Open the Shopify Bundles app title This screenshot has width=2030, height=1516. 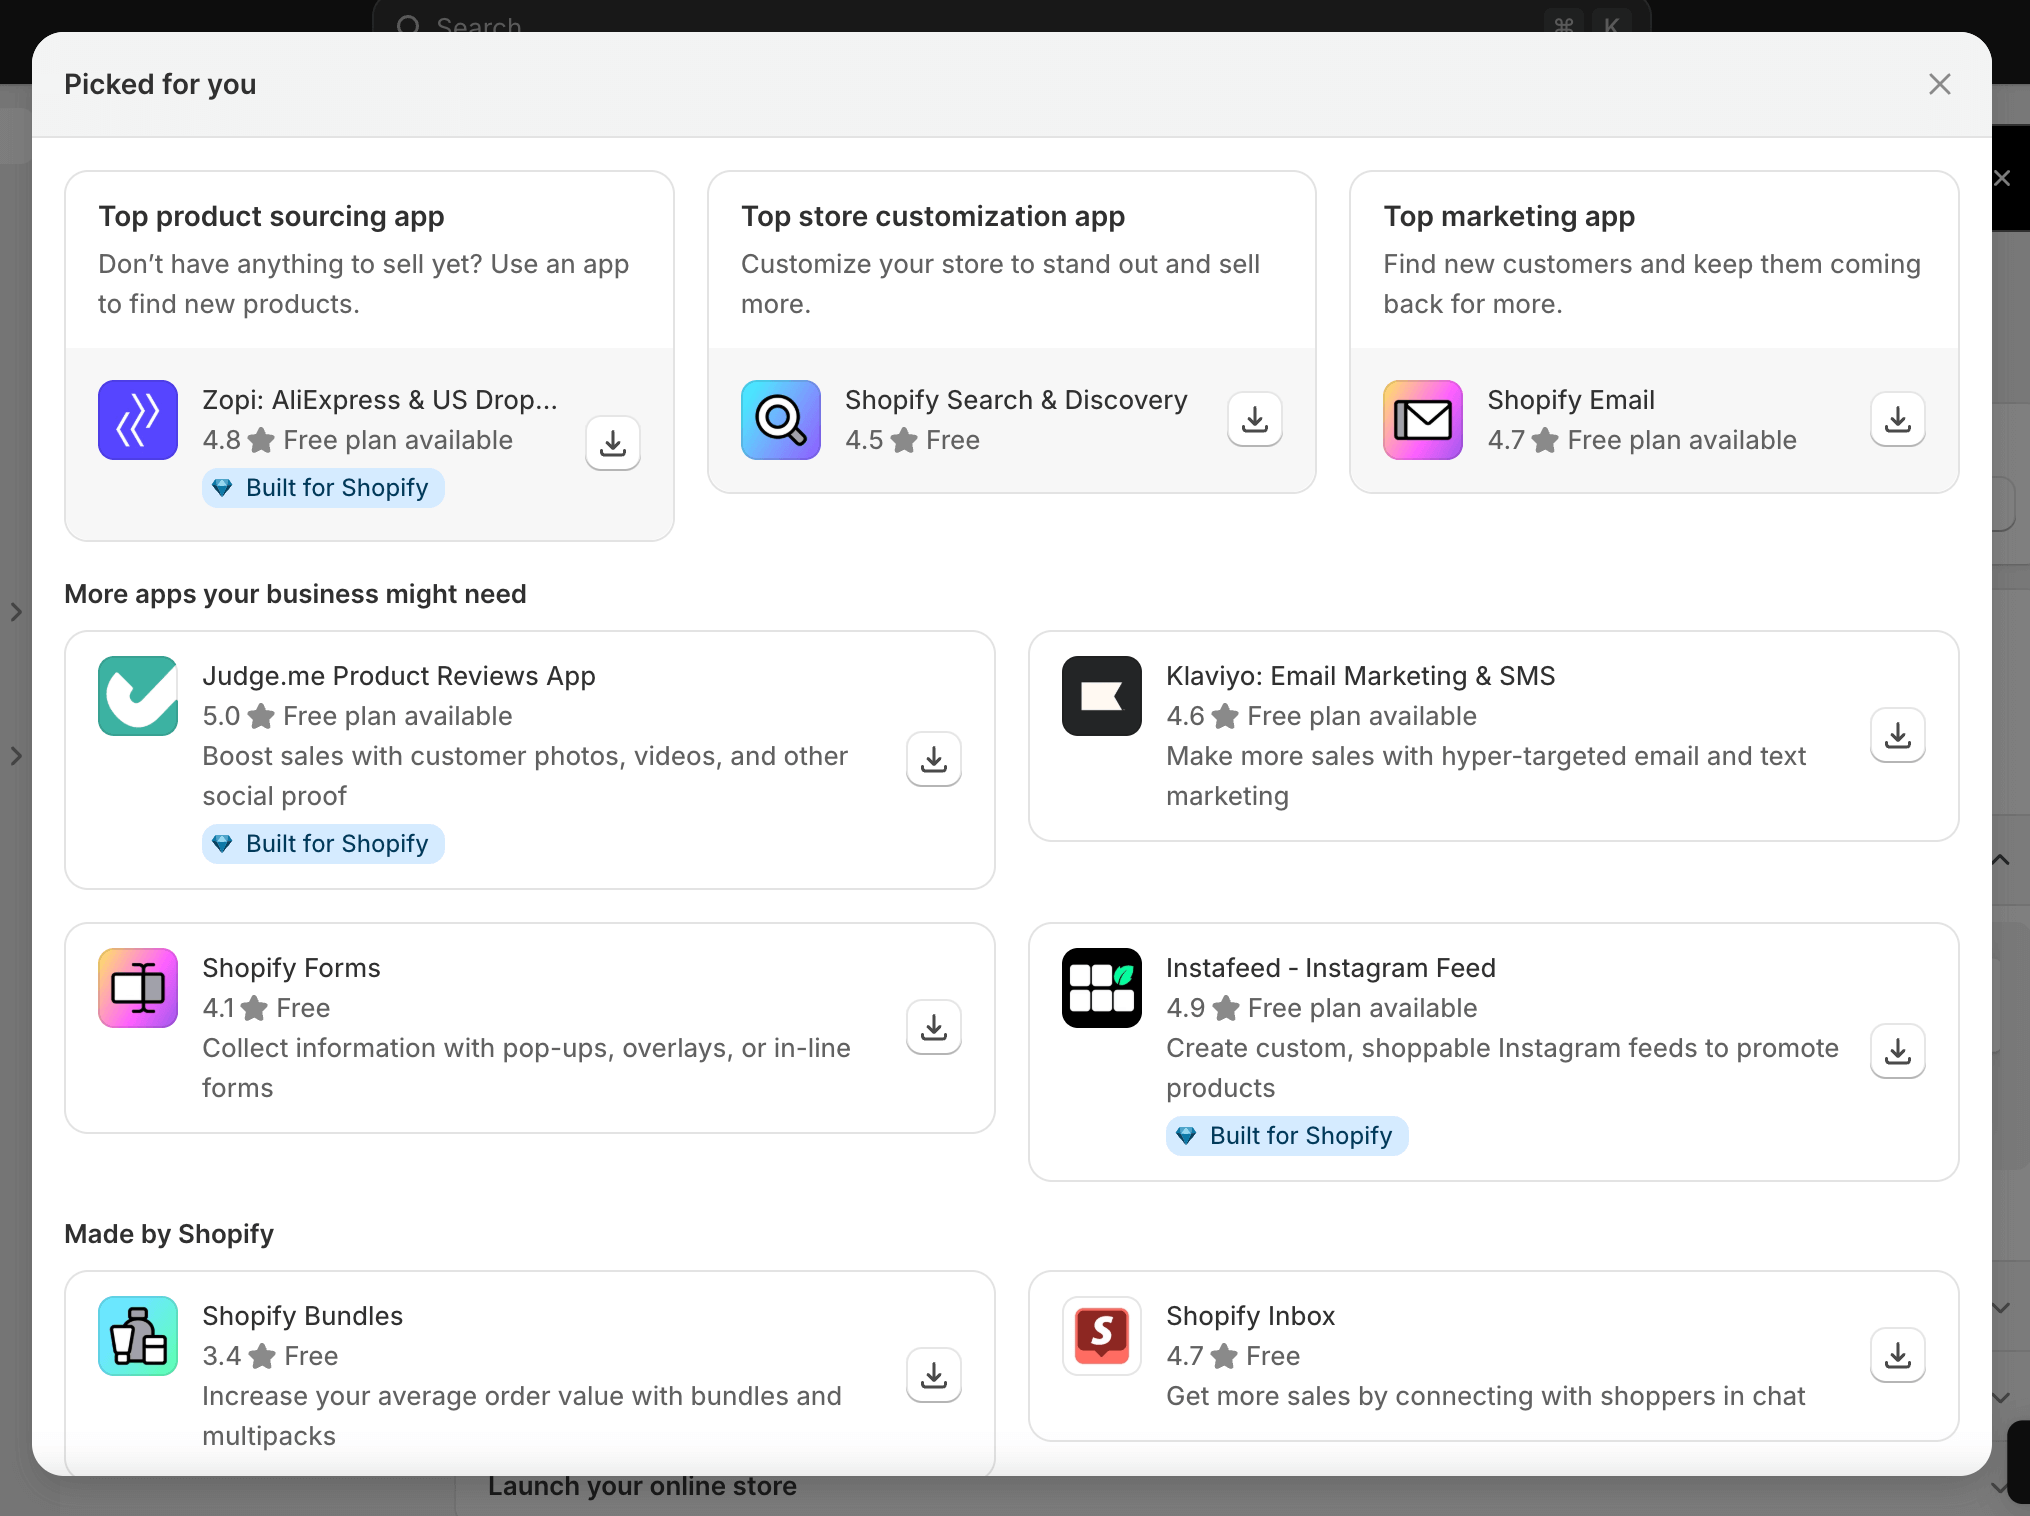coord(302,1316)
